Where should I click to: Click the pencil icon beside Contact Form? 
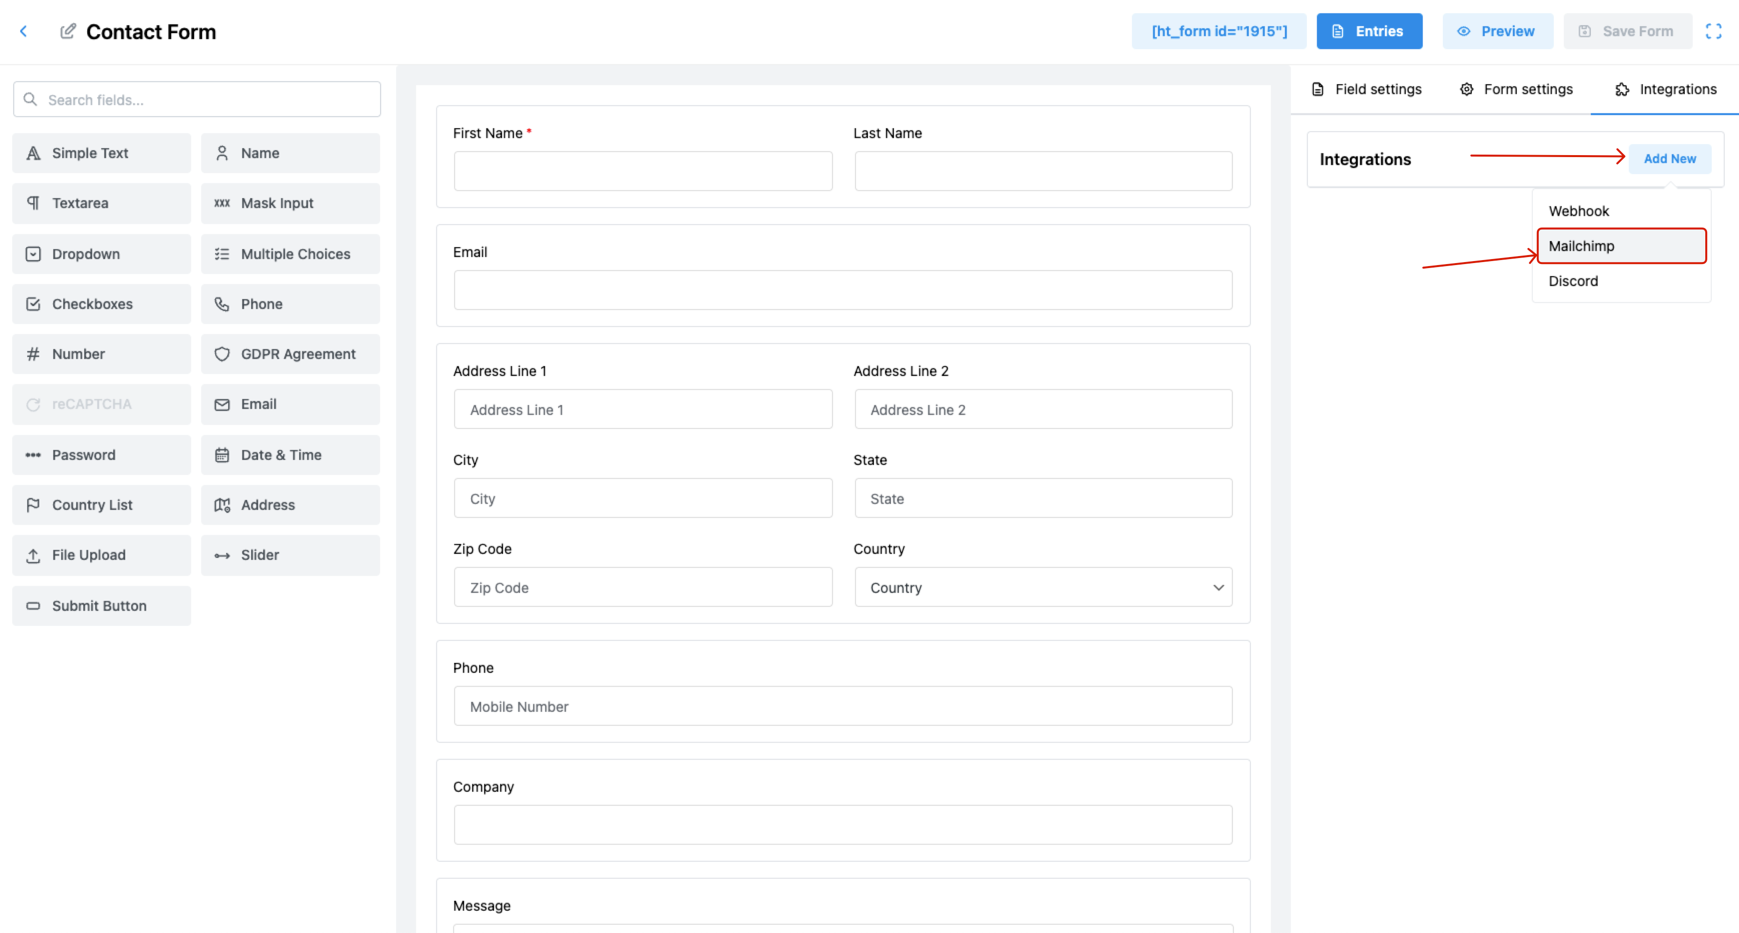coord(67,31)
